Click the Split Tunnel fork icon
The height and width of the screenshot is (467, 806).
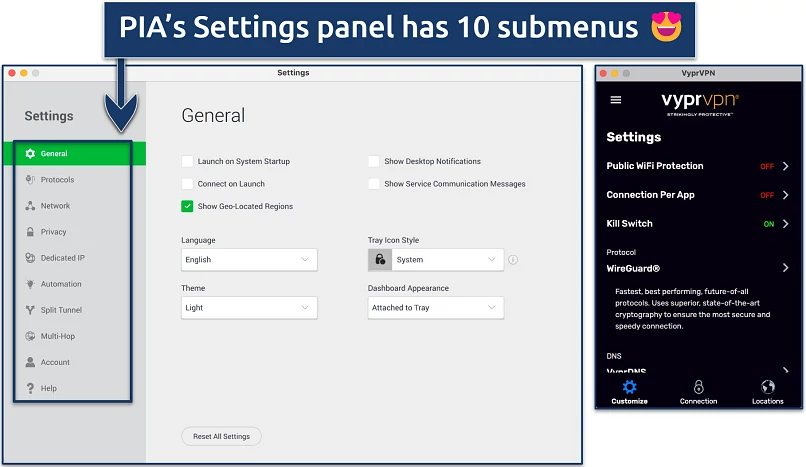click(x=30, y=310)
